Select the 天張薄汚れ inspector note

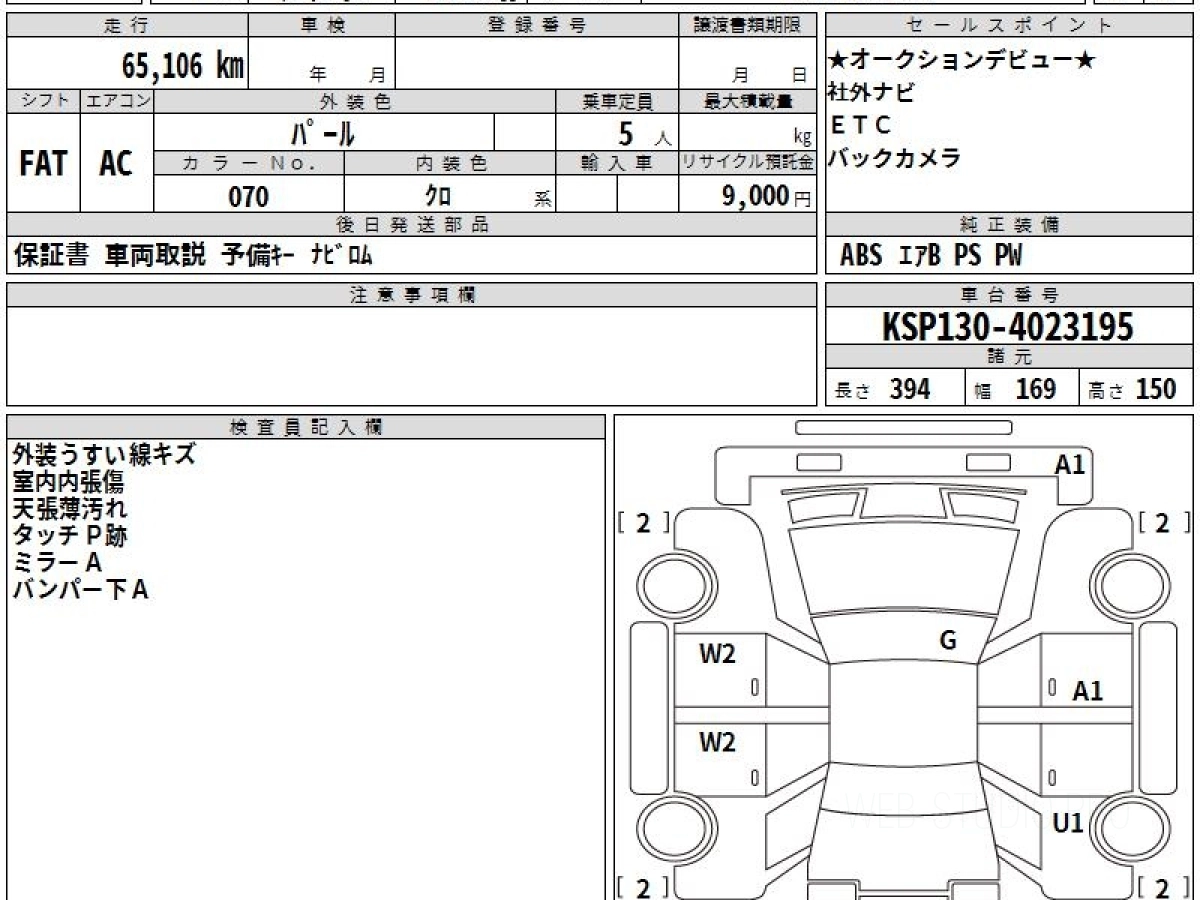click(70, 509)
